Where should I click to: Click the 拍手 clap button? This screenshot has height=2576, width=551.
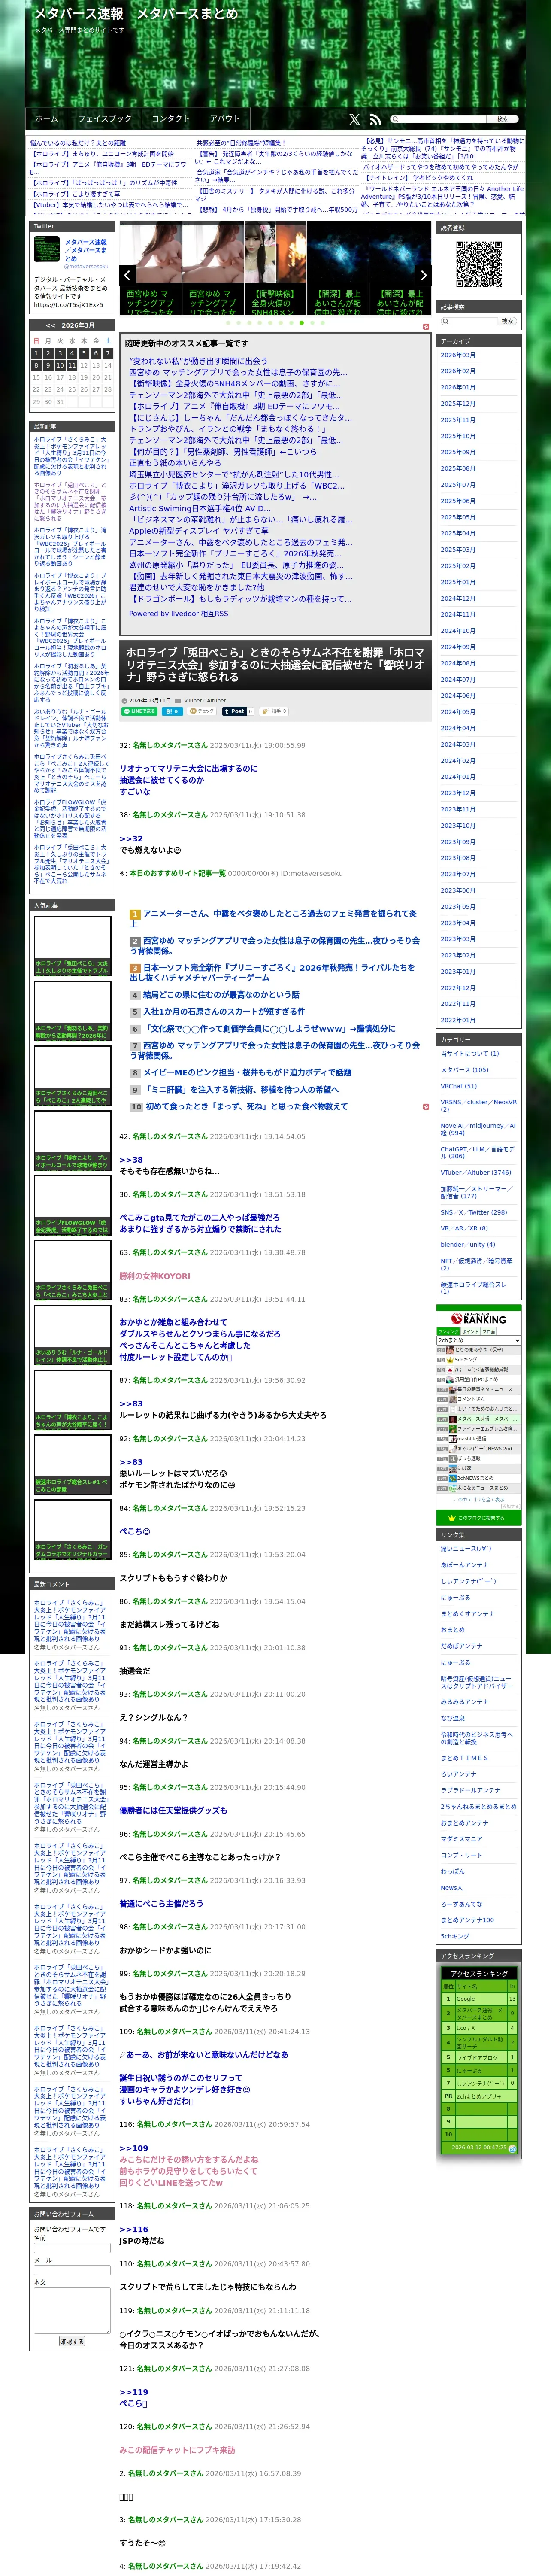[x=274, y=711]
